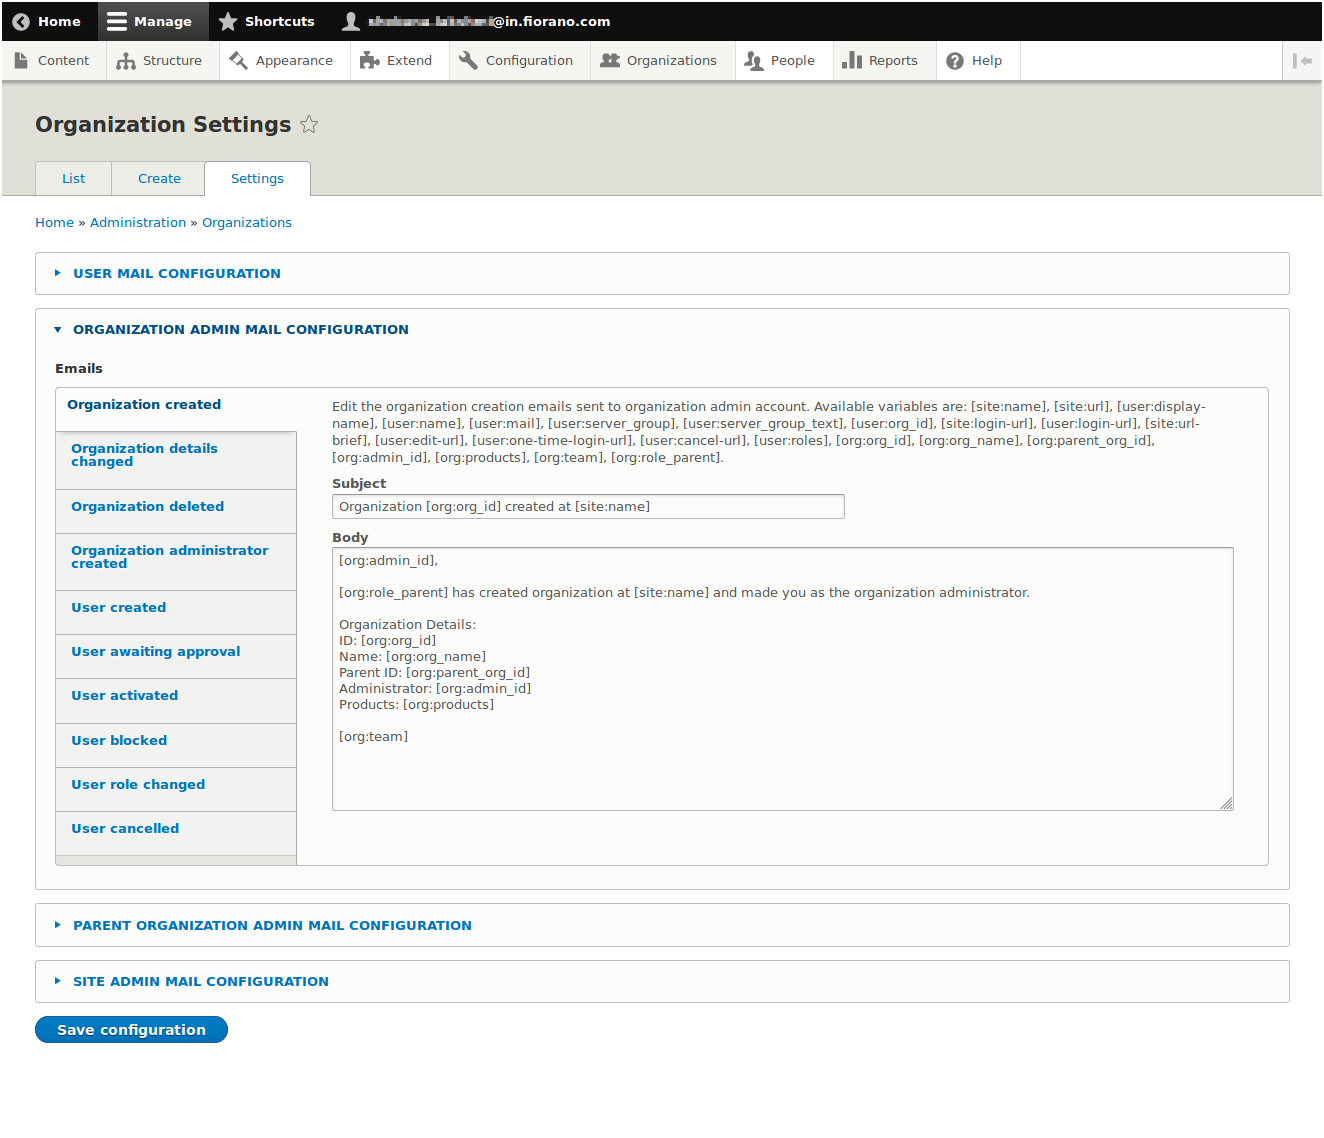
Task: Expand User Mail Configuration section
Action: (176, 274)
